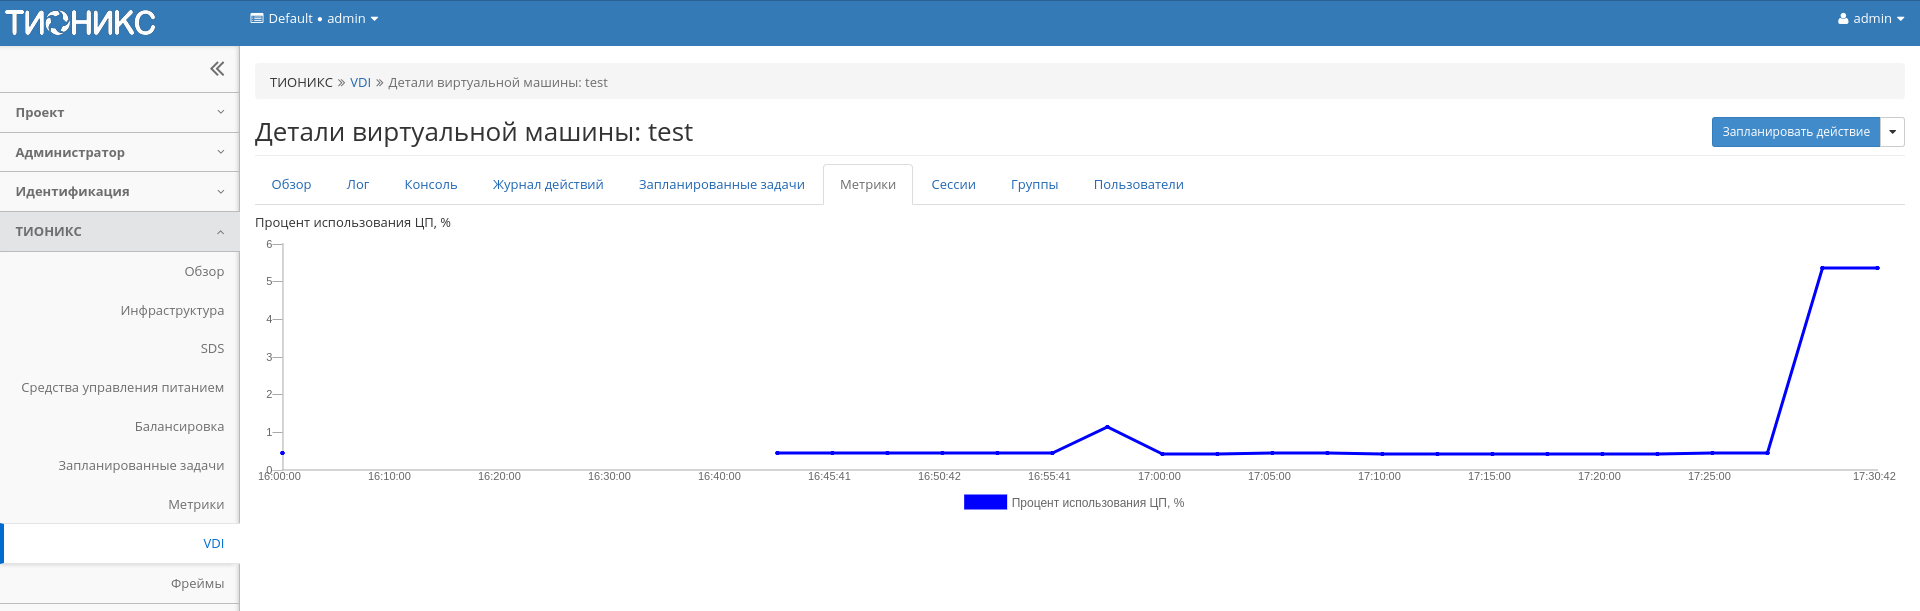Viewport: 1920px width, 611px height.
Task: Click the TIONIX logo
Action: [x=81, y=22]
